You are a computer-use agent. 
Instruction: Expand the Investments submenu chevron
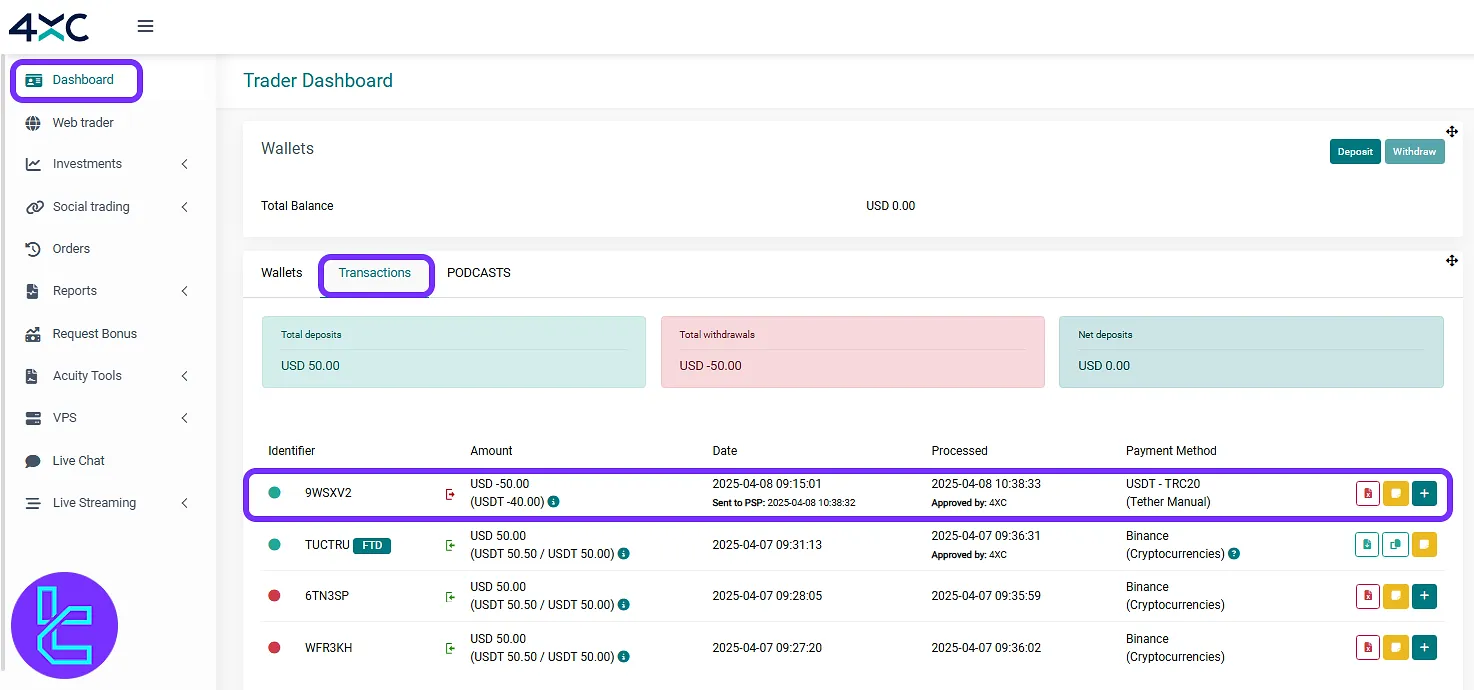coord(185,164)
